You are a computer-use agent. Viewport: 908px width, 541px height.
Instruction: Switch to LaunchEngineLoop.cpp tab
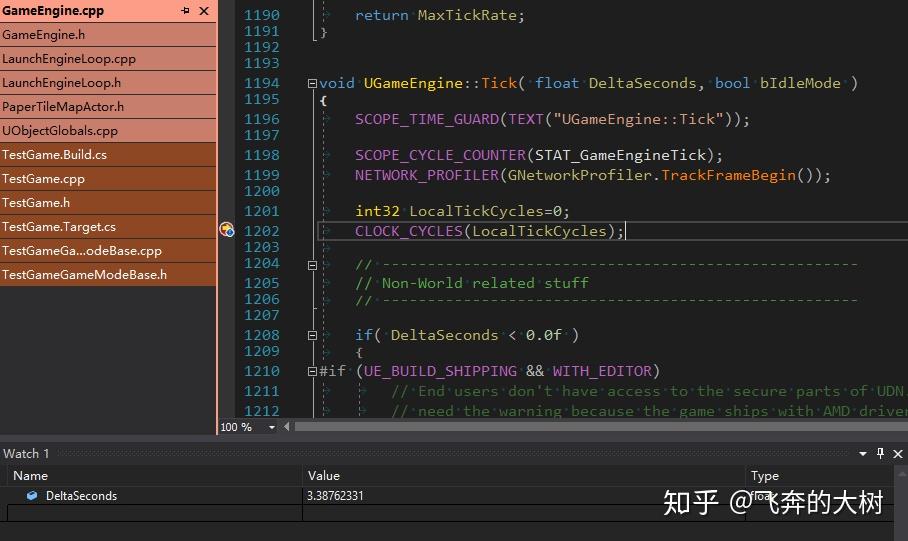[108, 59]
